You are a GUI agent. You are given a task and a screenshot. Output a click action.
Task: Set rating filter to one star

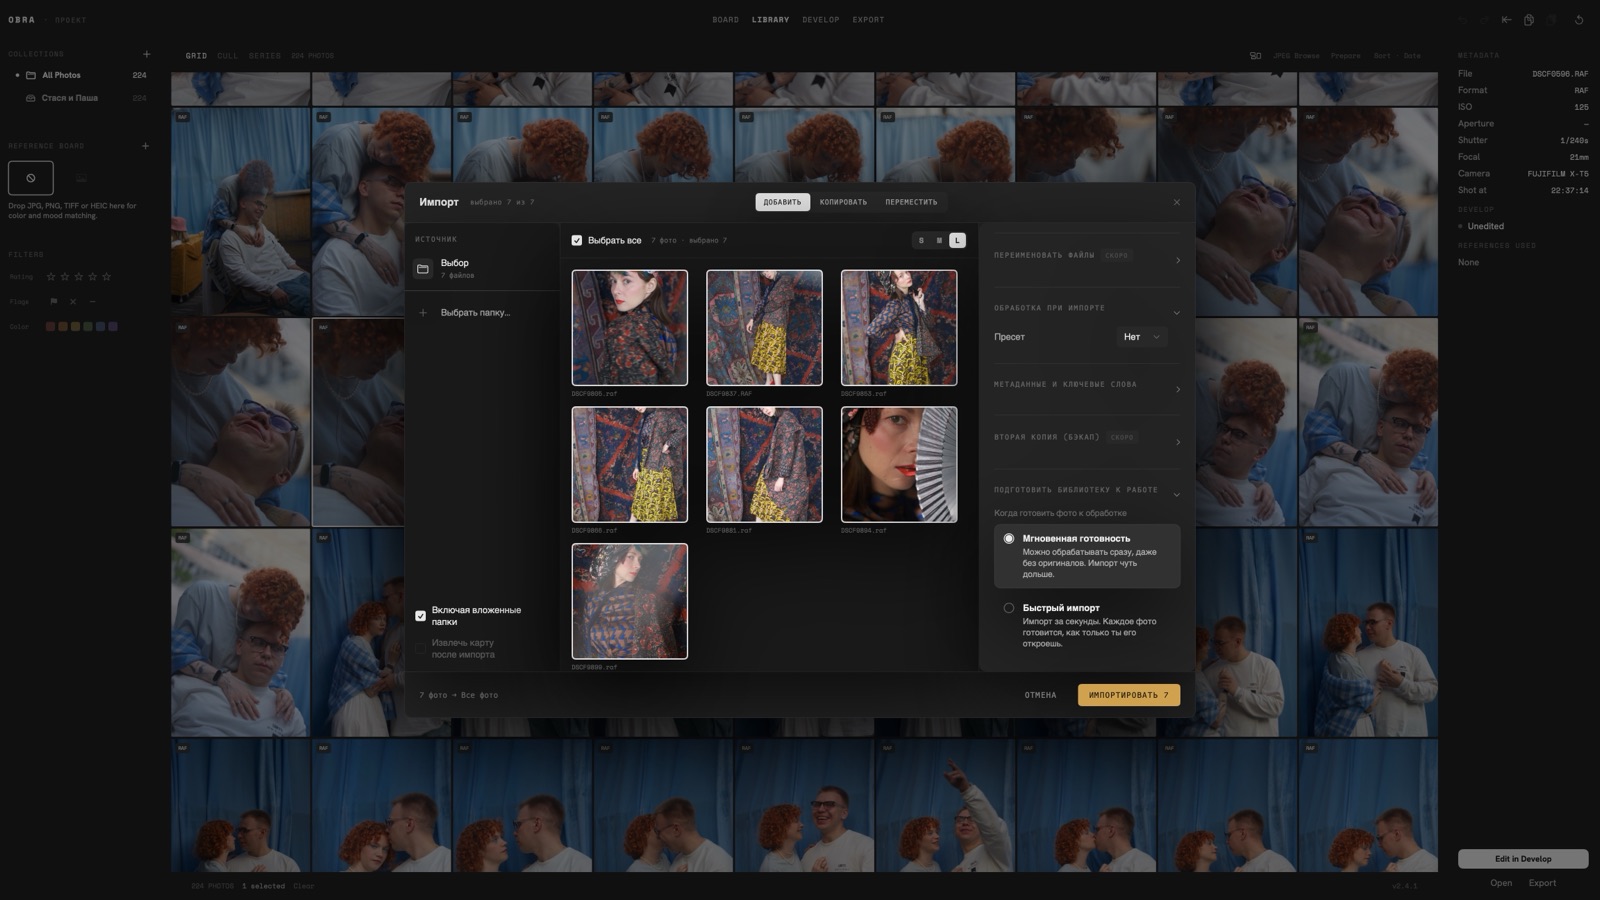point(51,277)
